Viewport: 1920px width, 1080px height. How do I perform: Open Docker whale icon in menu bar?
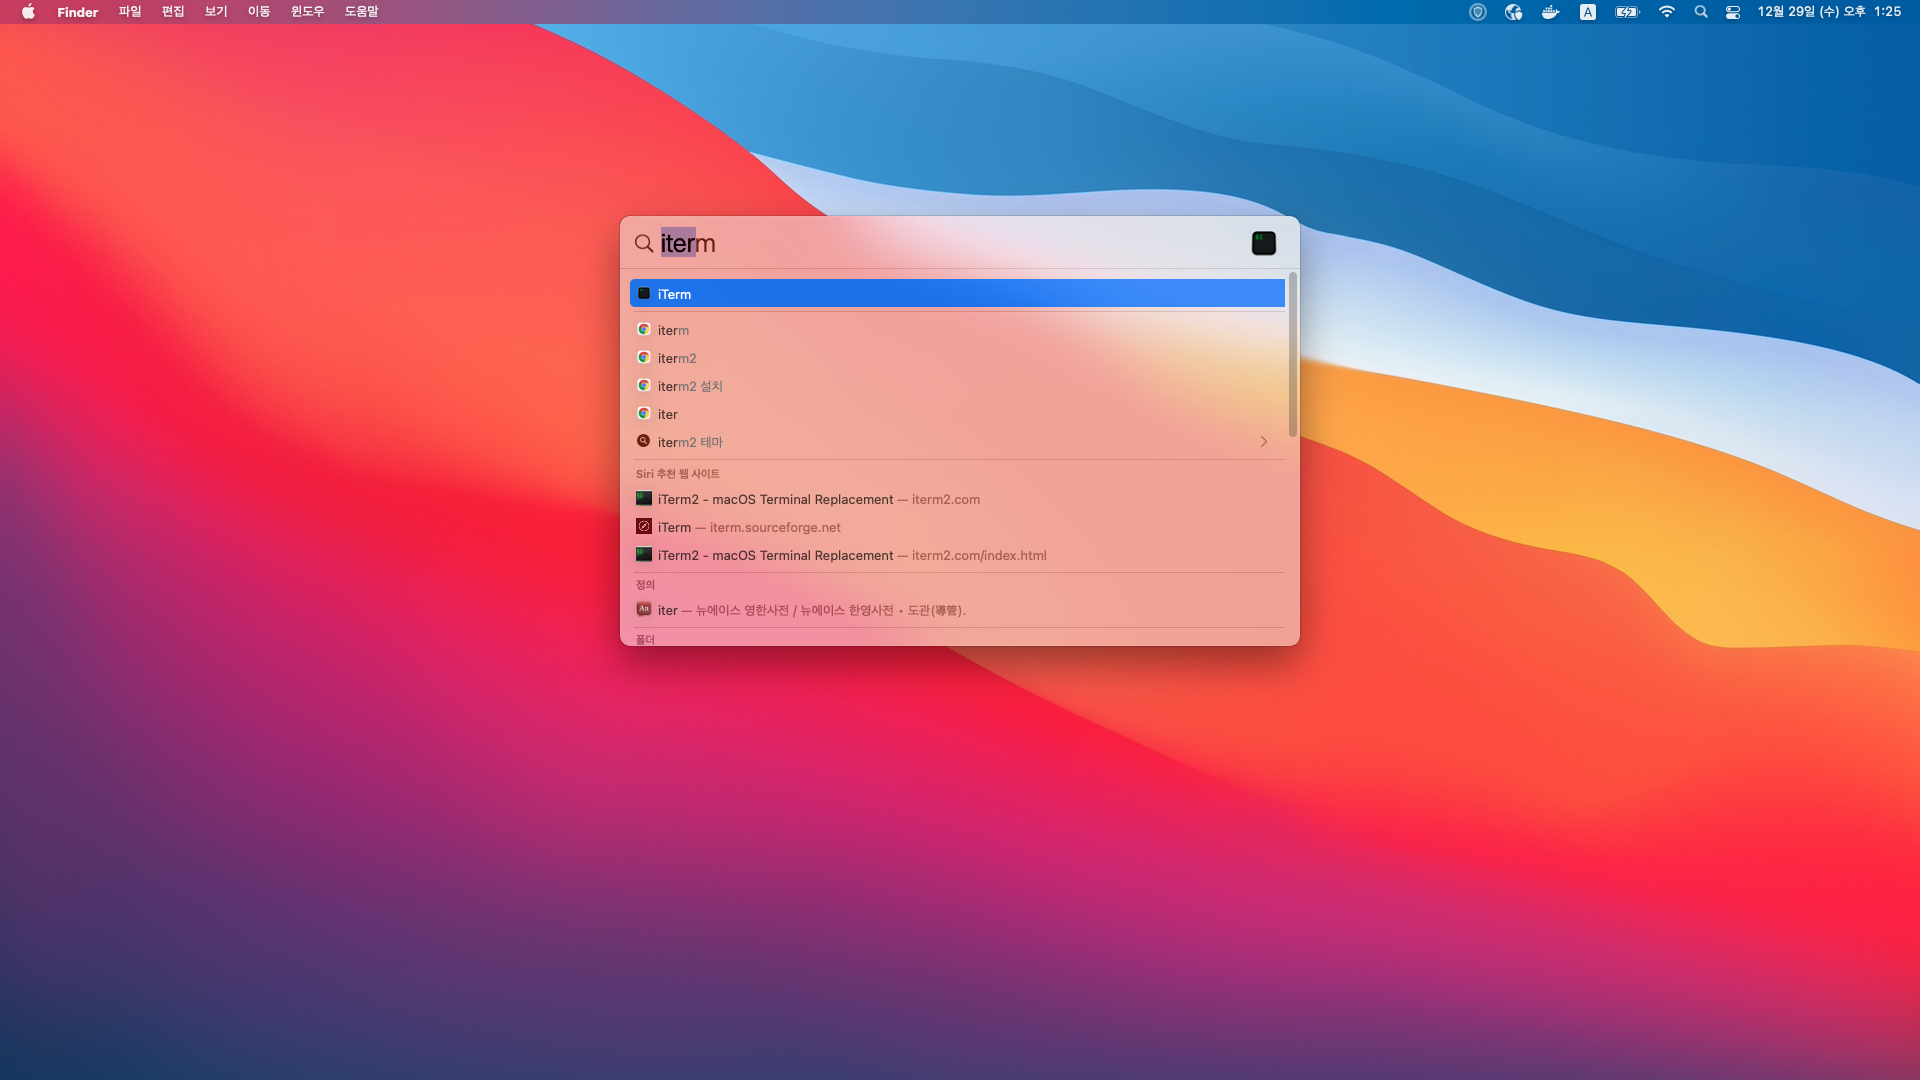1550,12
